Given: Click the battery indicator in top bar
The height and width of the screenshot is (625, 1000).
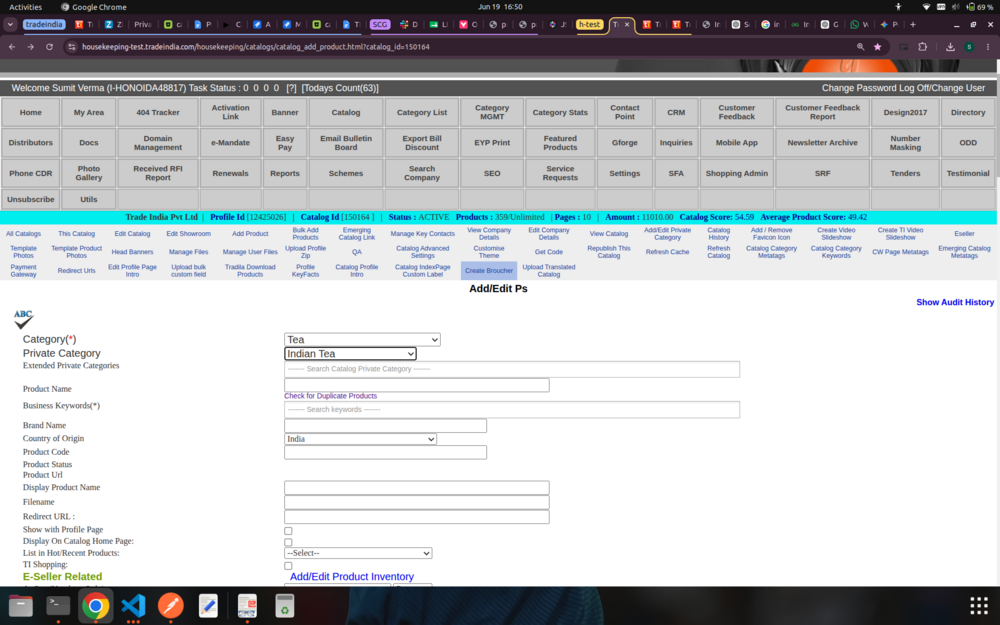Looking at the screenshot, I should [x=980, y=7].
